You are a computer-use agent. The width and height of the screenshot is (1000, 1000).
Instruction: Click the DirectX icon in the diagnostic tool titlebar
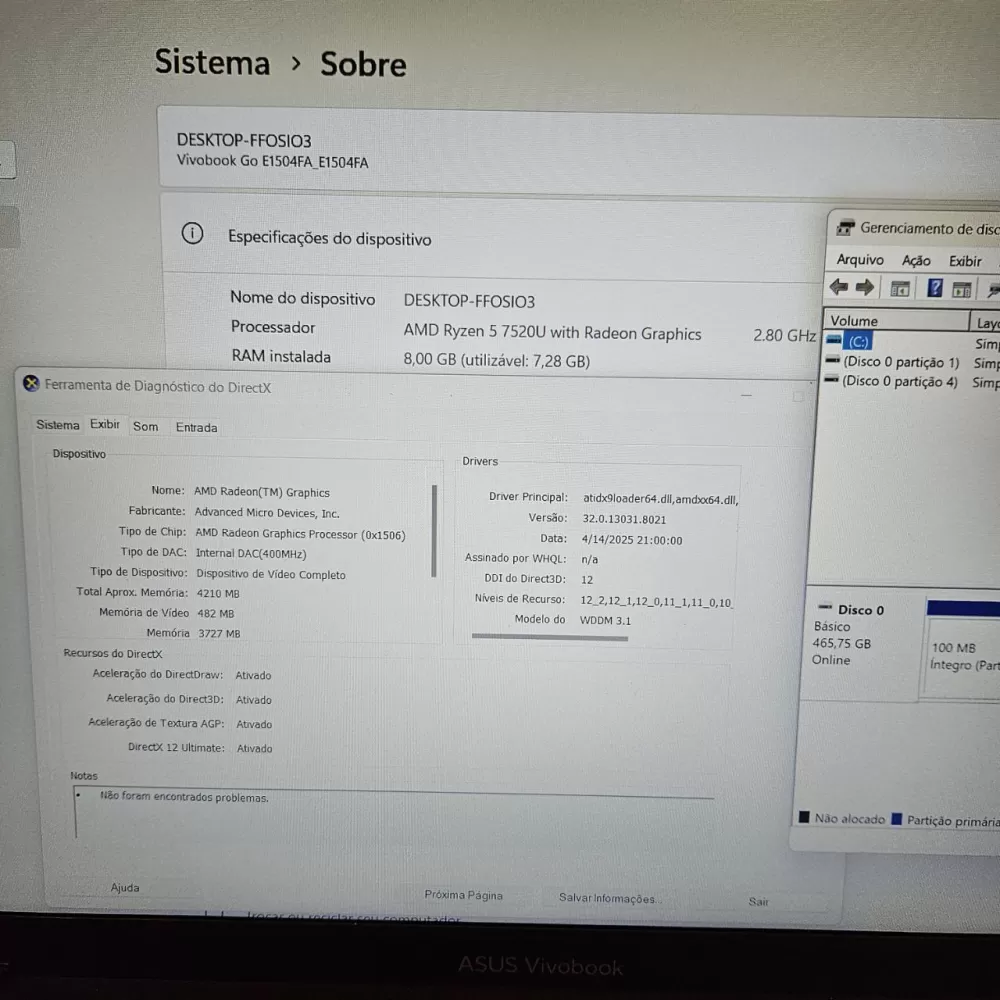(x=31, y=383)
